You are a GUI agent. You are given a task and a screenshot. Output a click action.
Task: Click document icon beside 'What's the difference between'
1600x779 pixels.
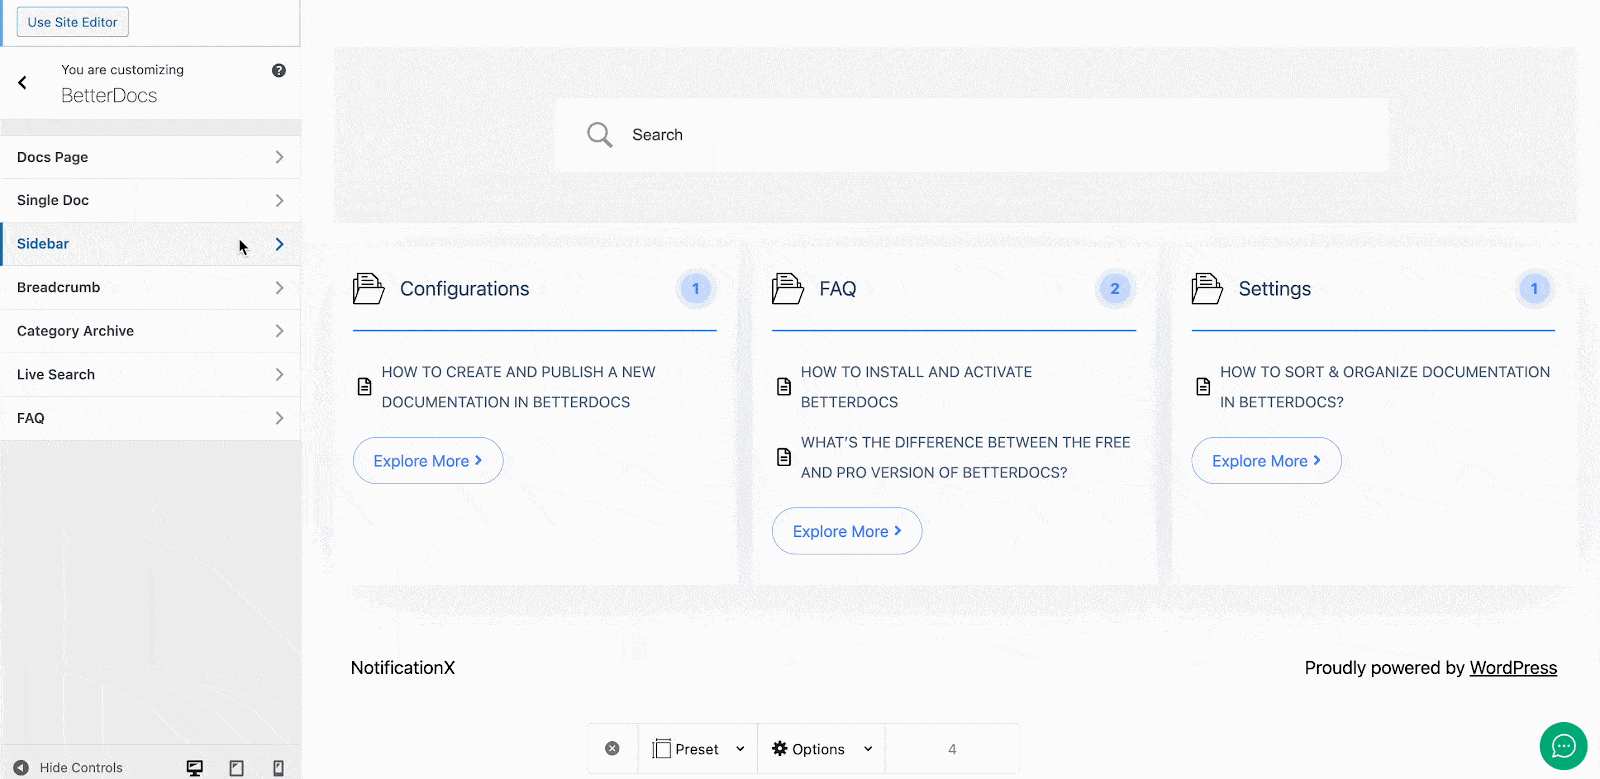[x=784, y=457]
